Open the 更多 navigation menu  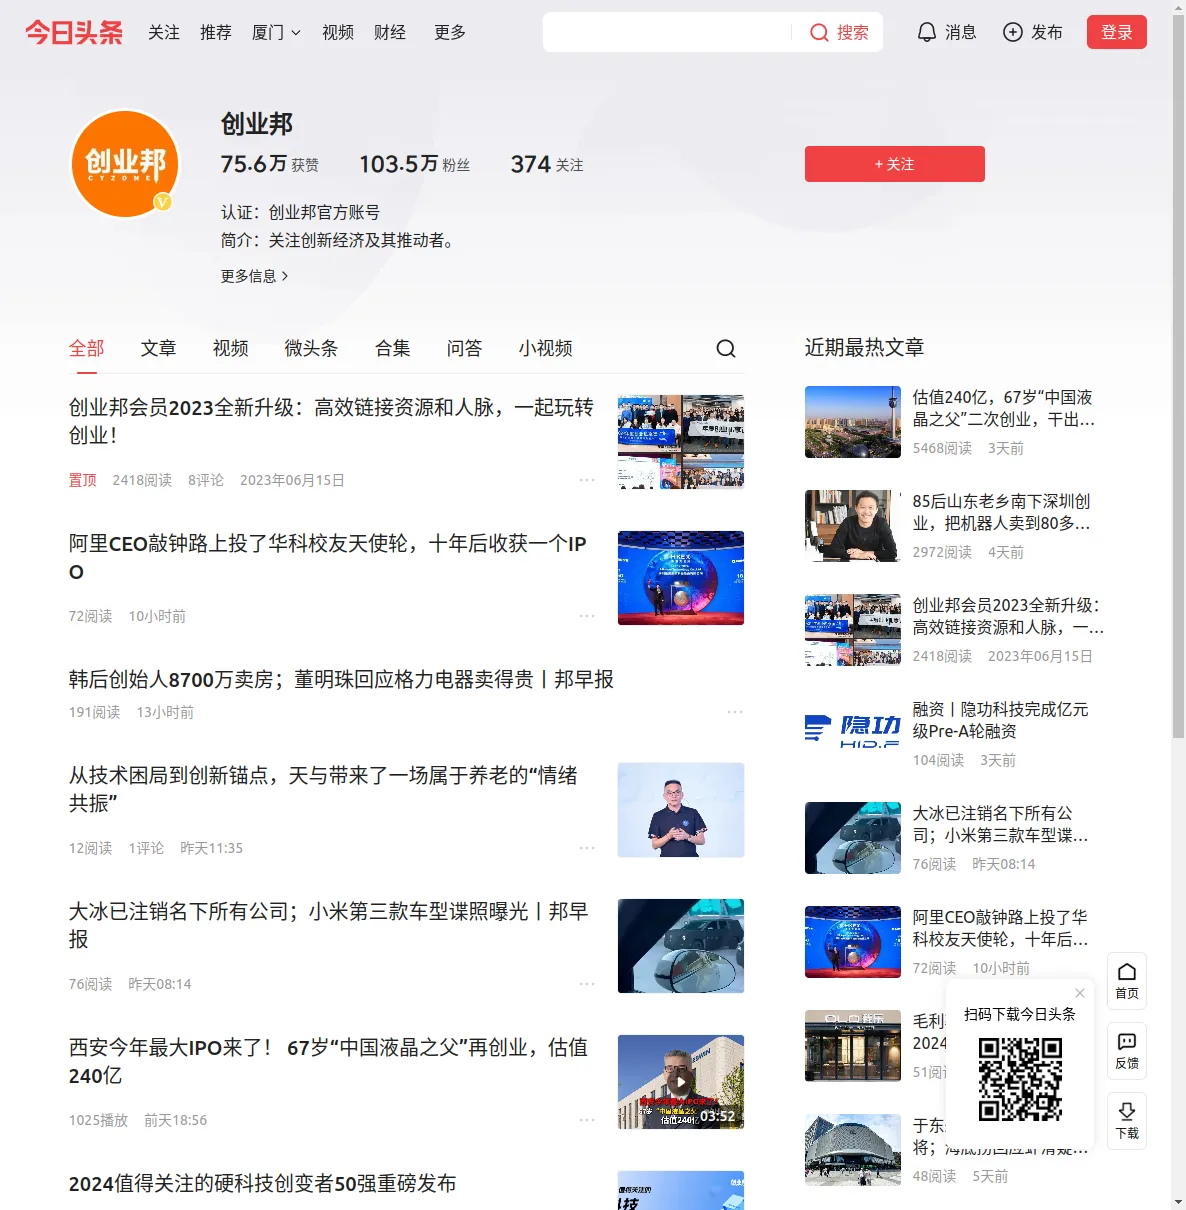pyautogui.click(x=450, y=32)
